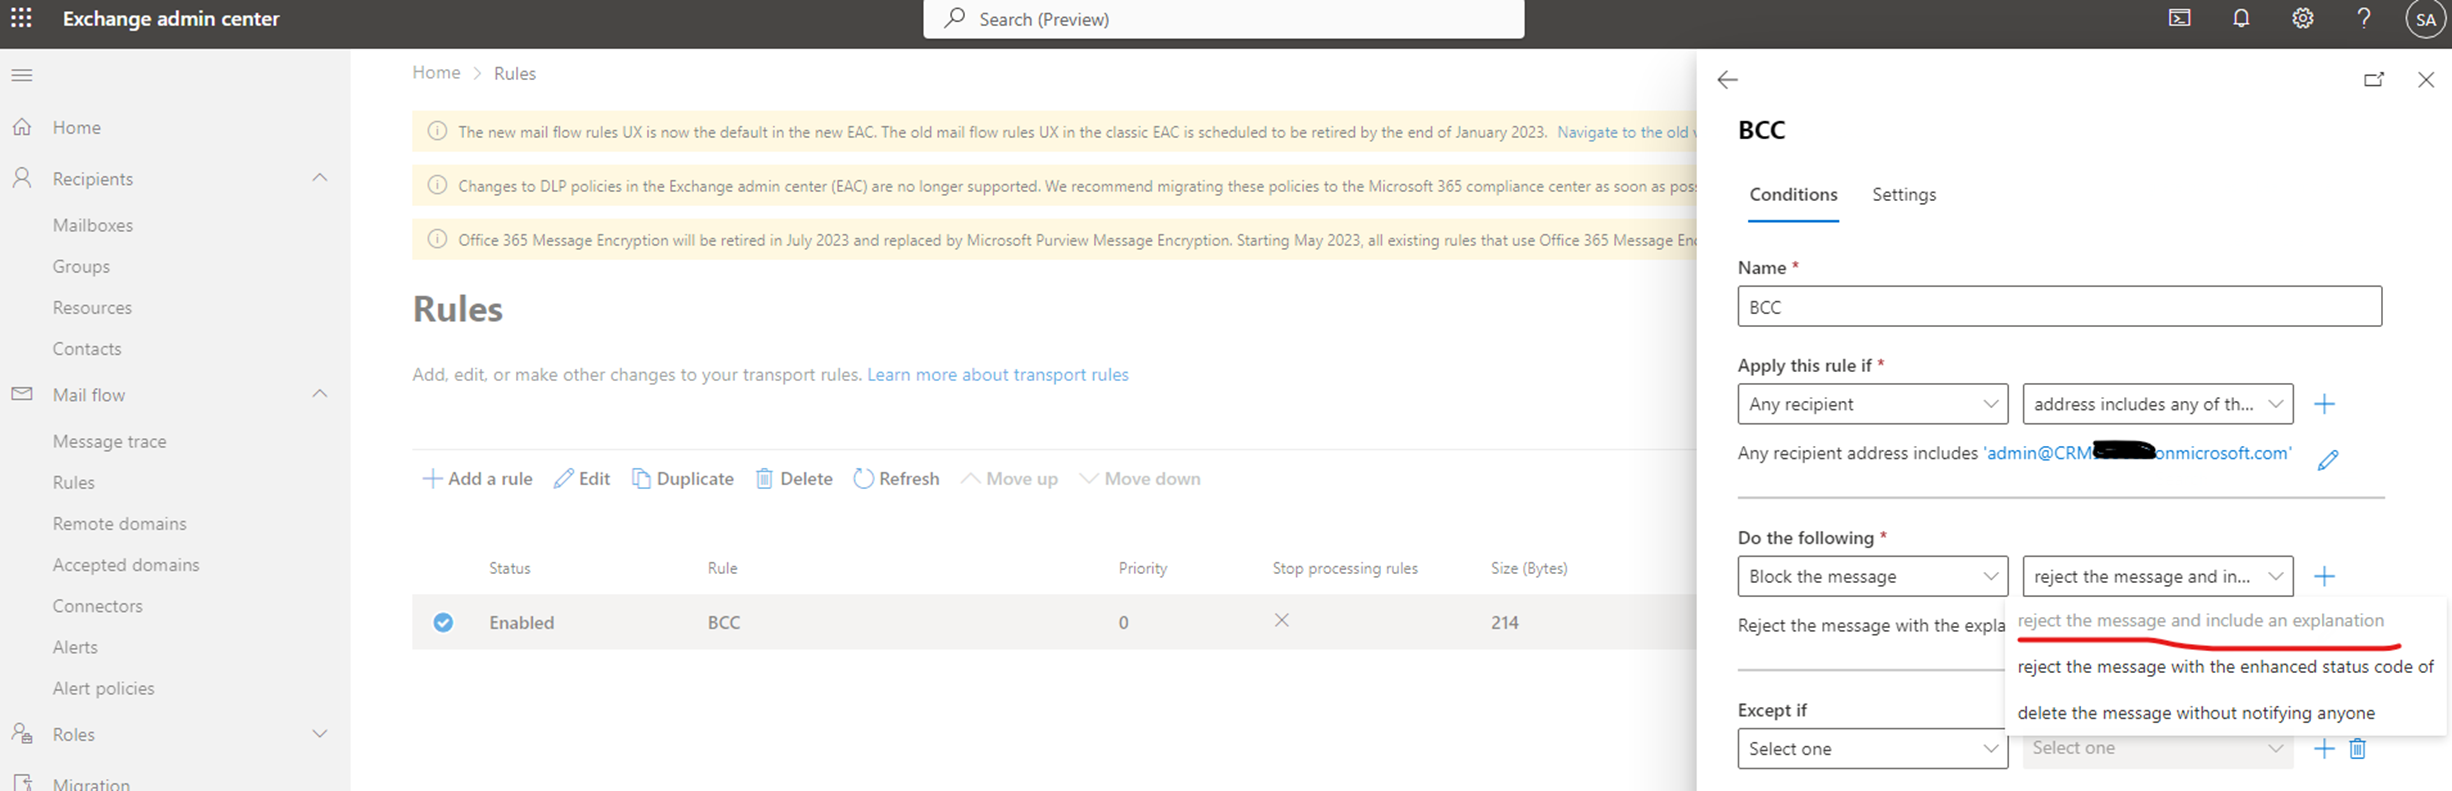Open Block the message dropdown
This screenshot has height=791, width=2452.
pos(1872,576)
